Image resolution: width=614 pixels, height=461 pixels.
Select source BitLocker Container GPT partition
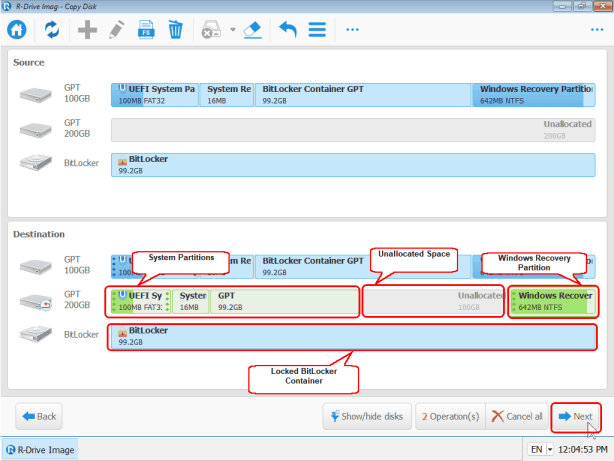coord(363,95)
